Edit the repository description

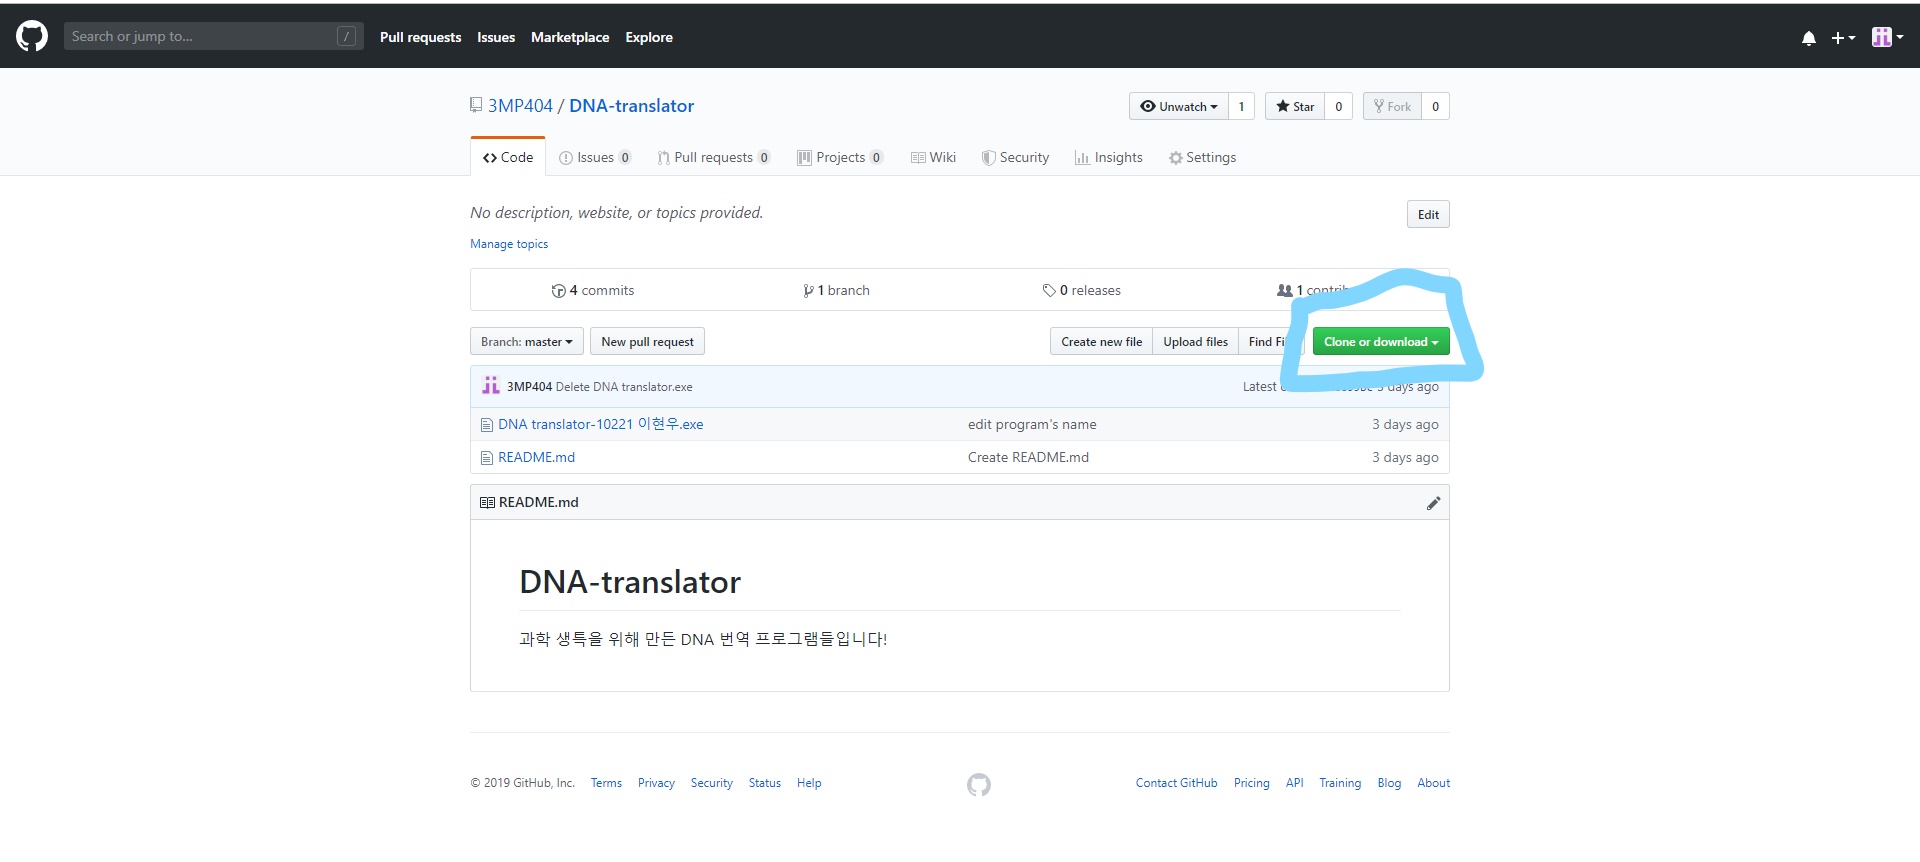pyautogui.click(x=1428, y=214)
